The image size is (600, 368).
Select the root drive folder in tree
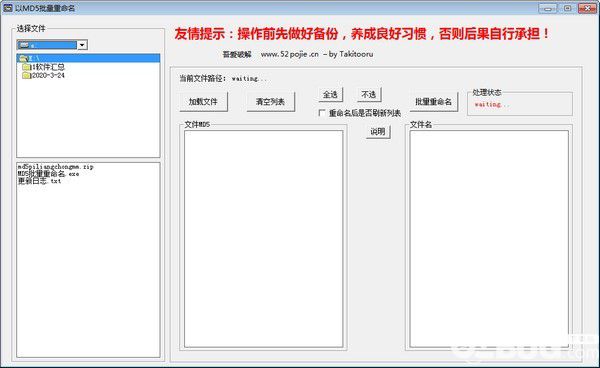88,58
